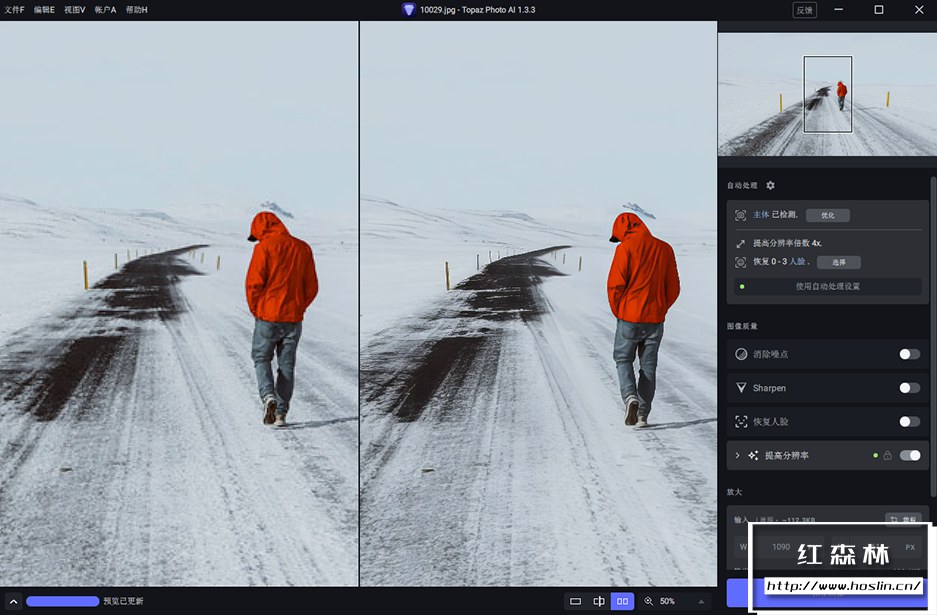This screenshot has width=937, height=615.
Task: Click the zoom magnifier icon
Action: (649, 601)
